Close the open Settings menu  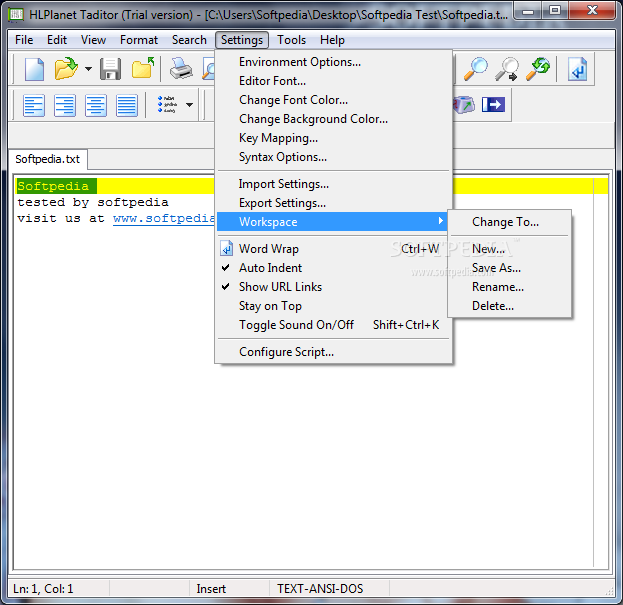[242, 40]
